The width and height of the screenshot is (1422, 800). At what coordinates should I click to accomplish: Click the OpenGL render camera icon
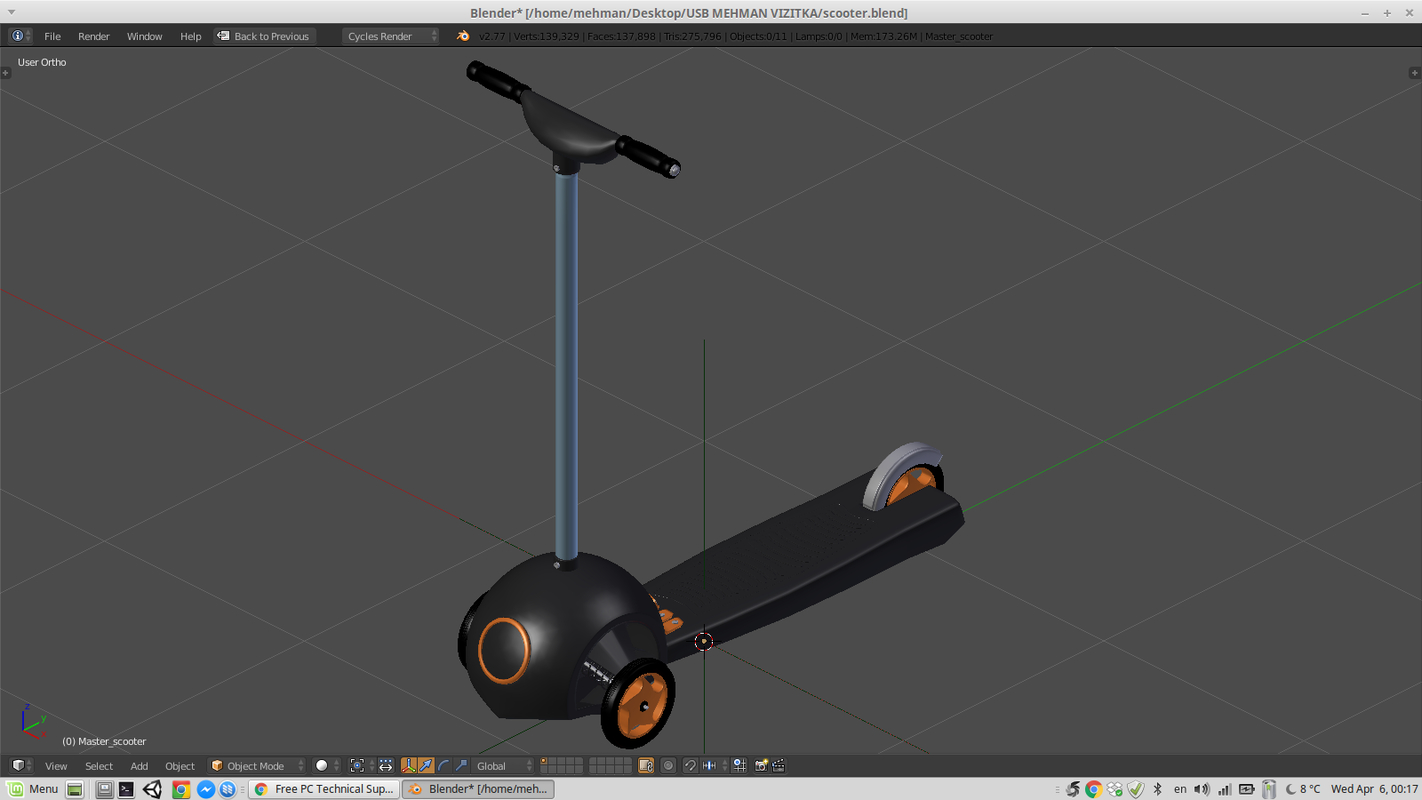[x=760, y=765]
